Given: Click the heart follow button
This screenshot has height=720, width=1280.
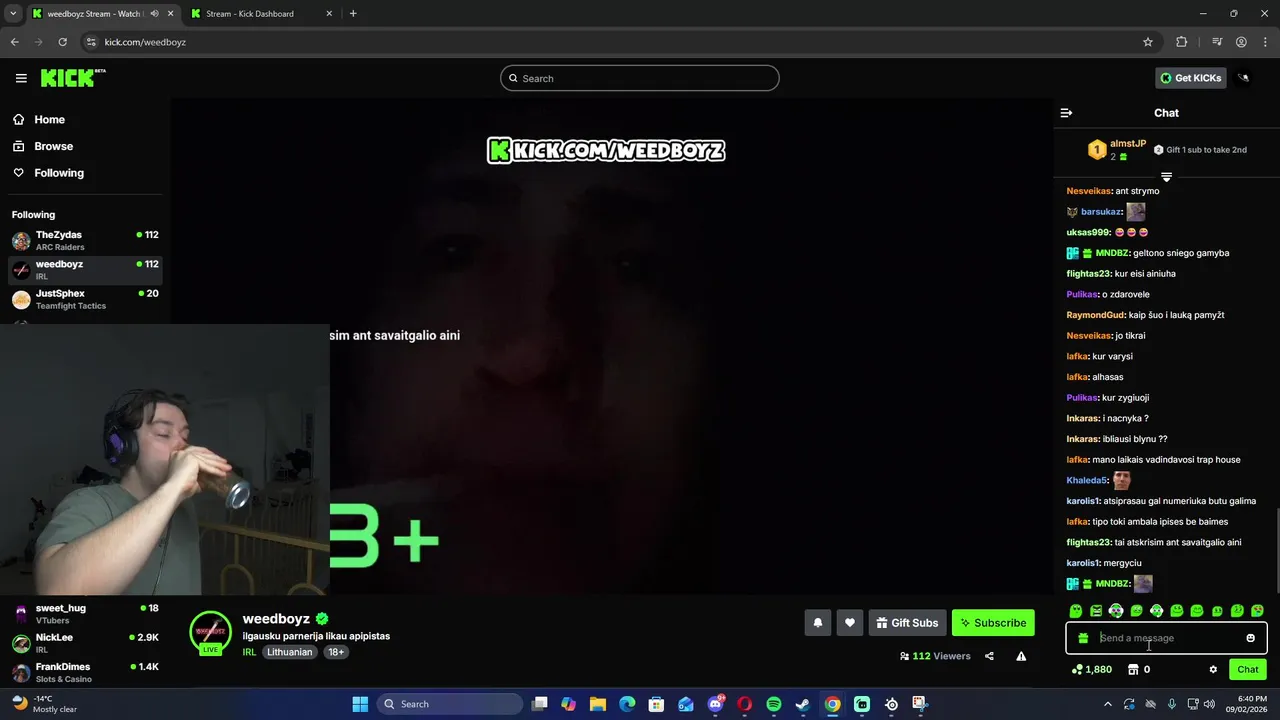Looking at the screenshot, I should (850, 623).
